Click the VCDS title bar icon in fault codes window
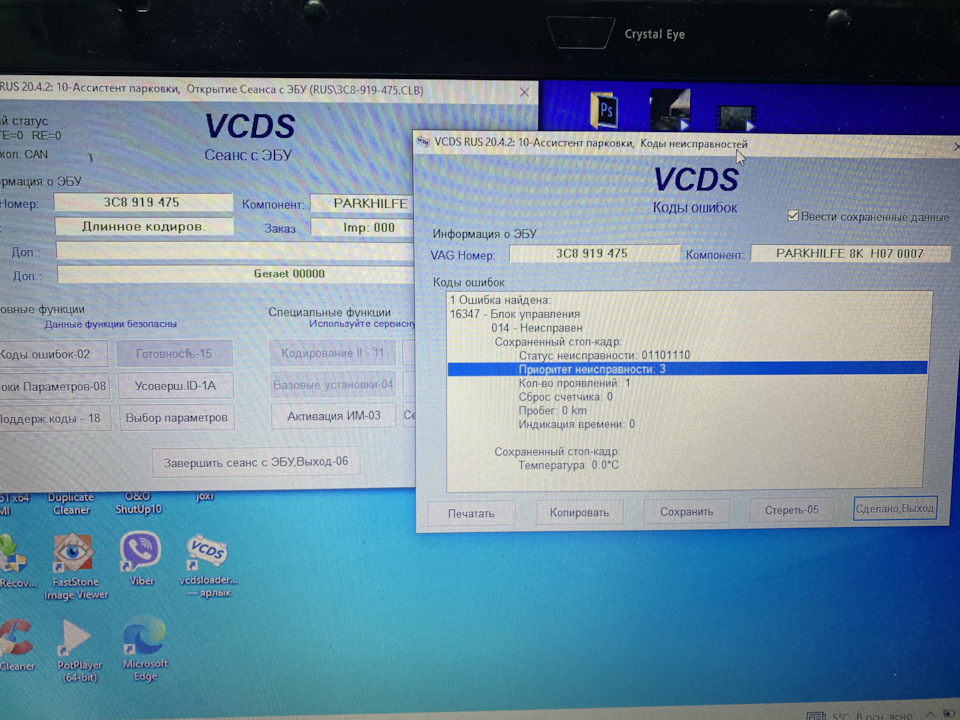 click(x=423, y=142)
